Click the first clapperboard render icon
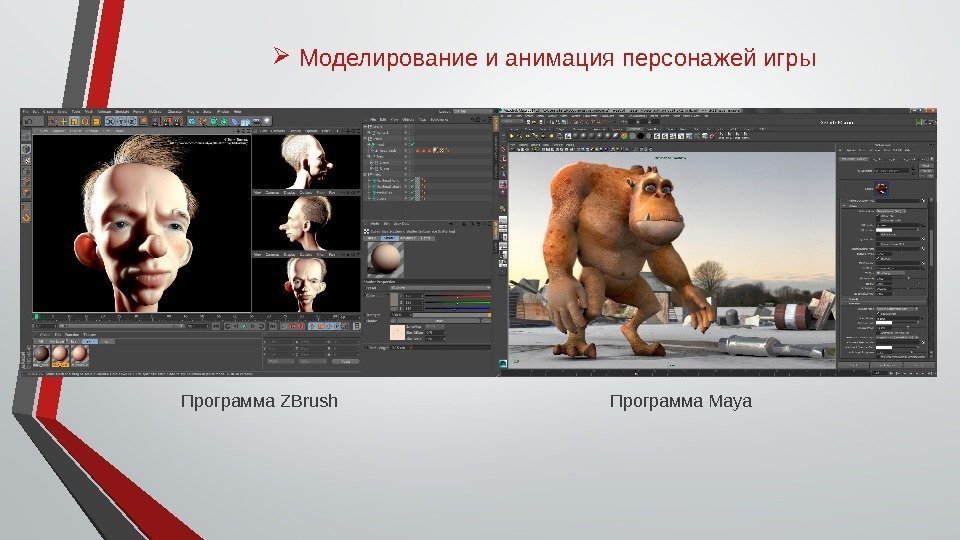960x540 pixels. 156,122
